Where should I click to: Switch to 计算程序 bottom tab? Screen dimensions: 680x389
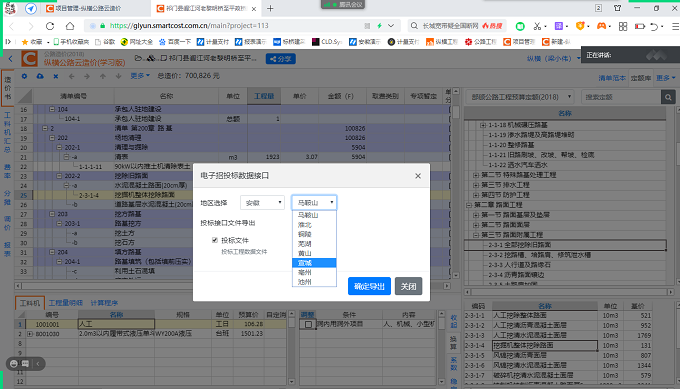104,303
